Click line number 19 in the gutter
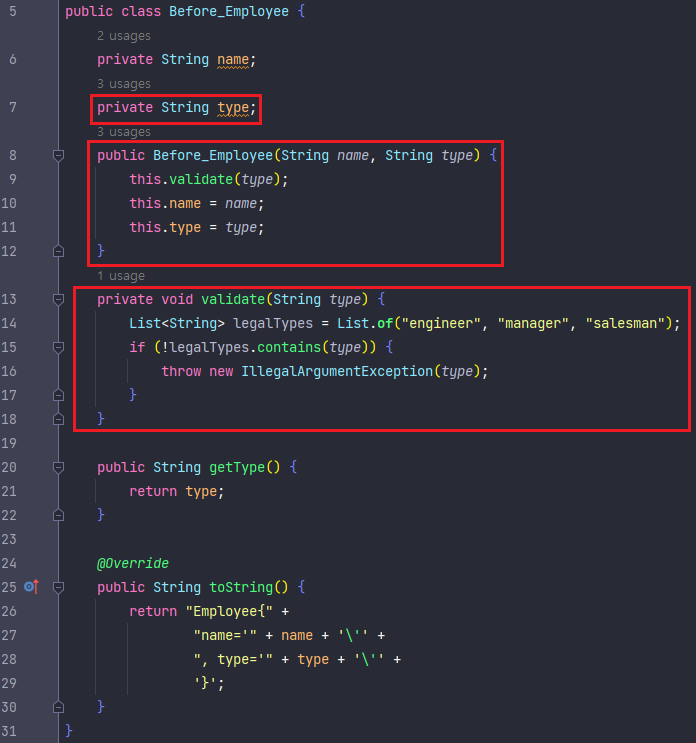Screen dimensions: 696x743 tap(9, 444)
